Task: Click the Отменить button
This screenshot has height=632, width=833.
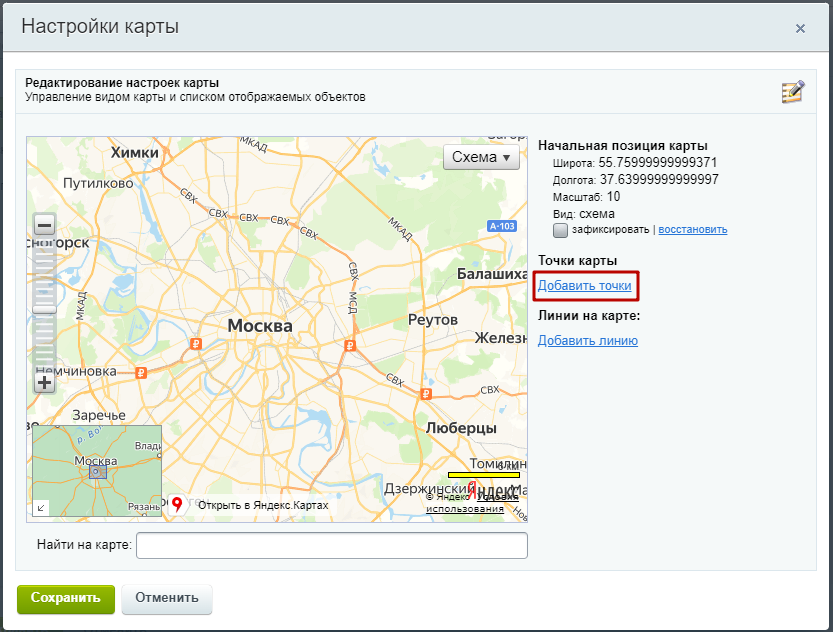Action: (167, 599)
